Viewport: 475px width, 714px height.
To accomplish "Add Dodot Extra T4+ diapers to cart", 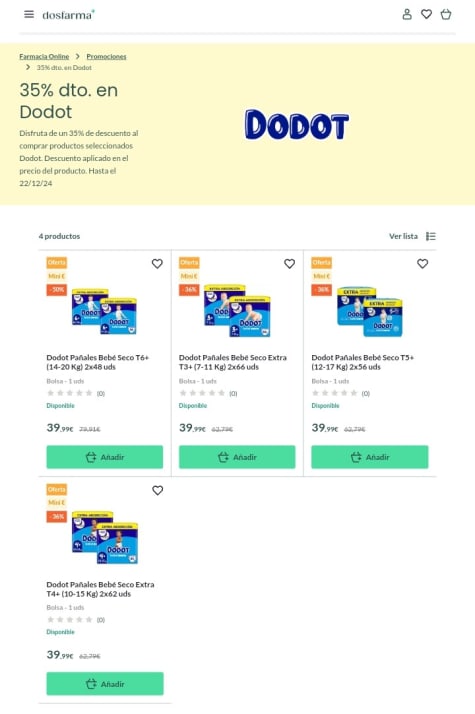I will tap(105, 683).
